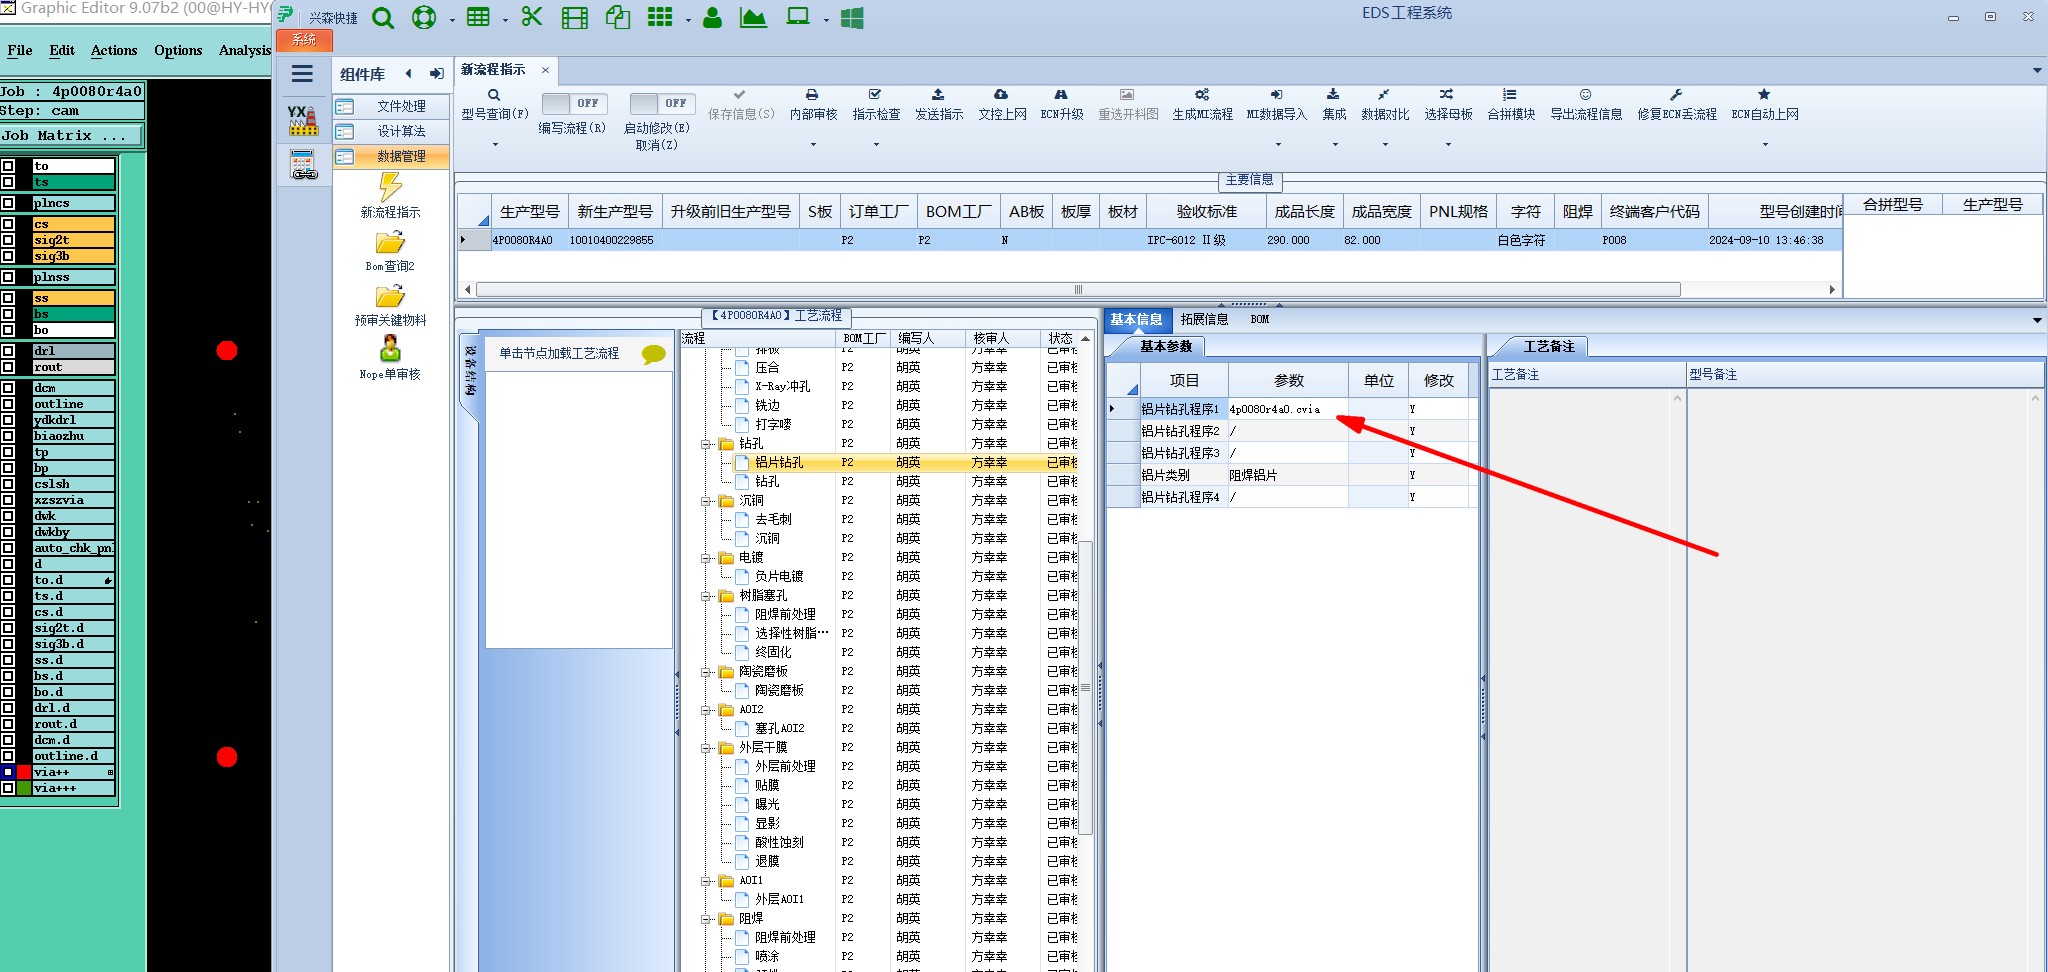
Task: Click 生成MI流程 gears button
Action: (1202, 105)
